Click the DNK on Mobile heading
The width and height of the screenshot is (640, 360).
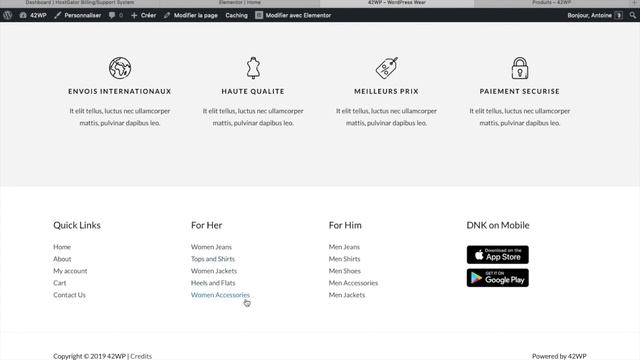[x=498, y=225]
